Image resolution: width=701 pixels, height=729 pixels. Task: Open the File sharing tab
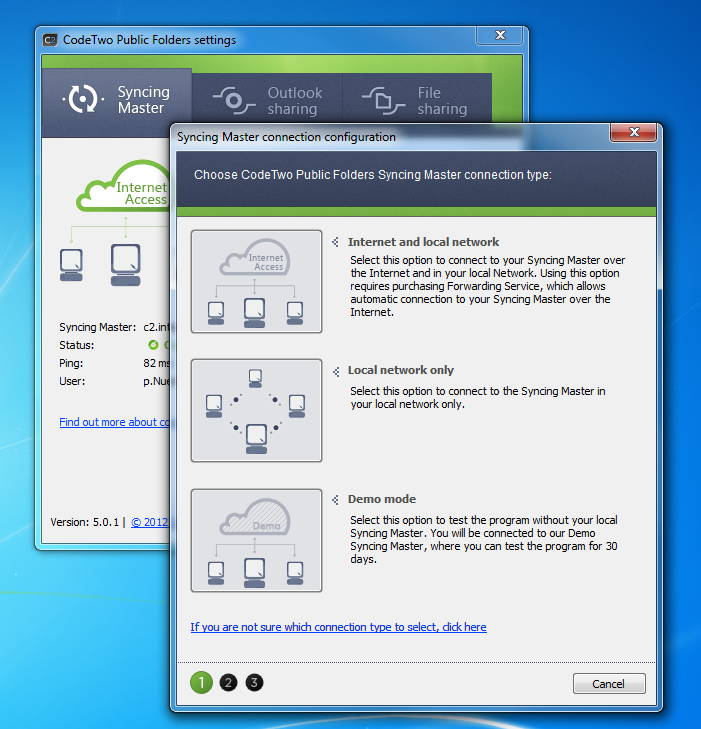[x=417, y=99]
